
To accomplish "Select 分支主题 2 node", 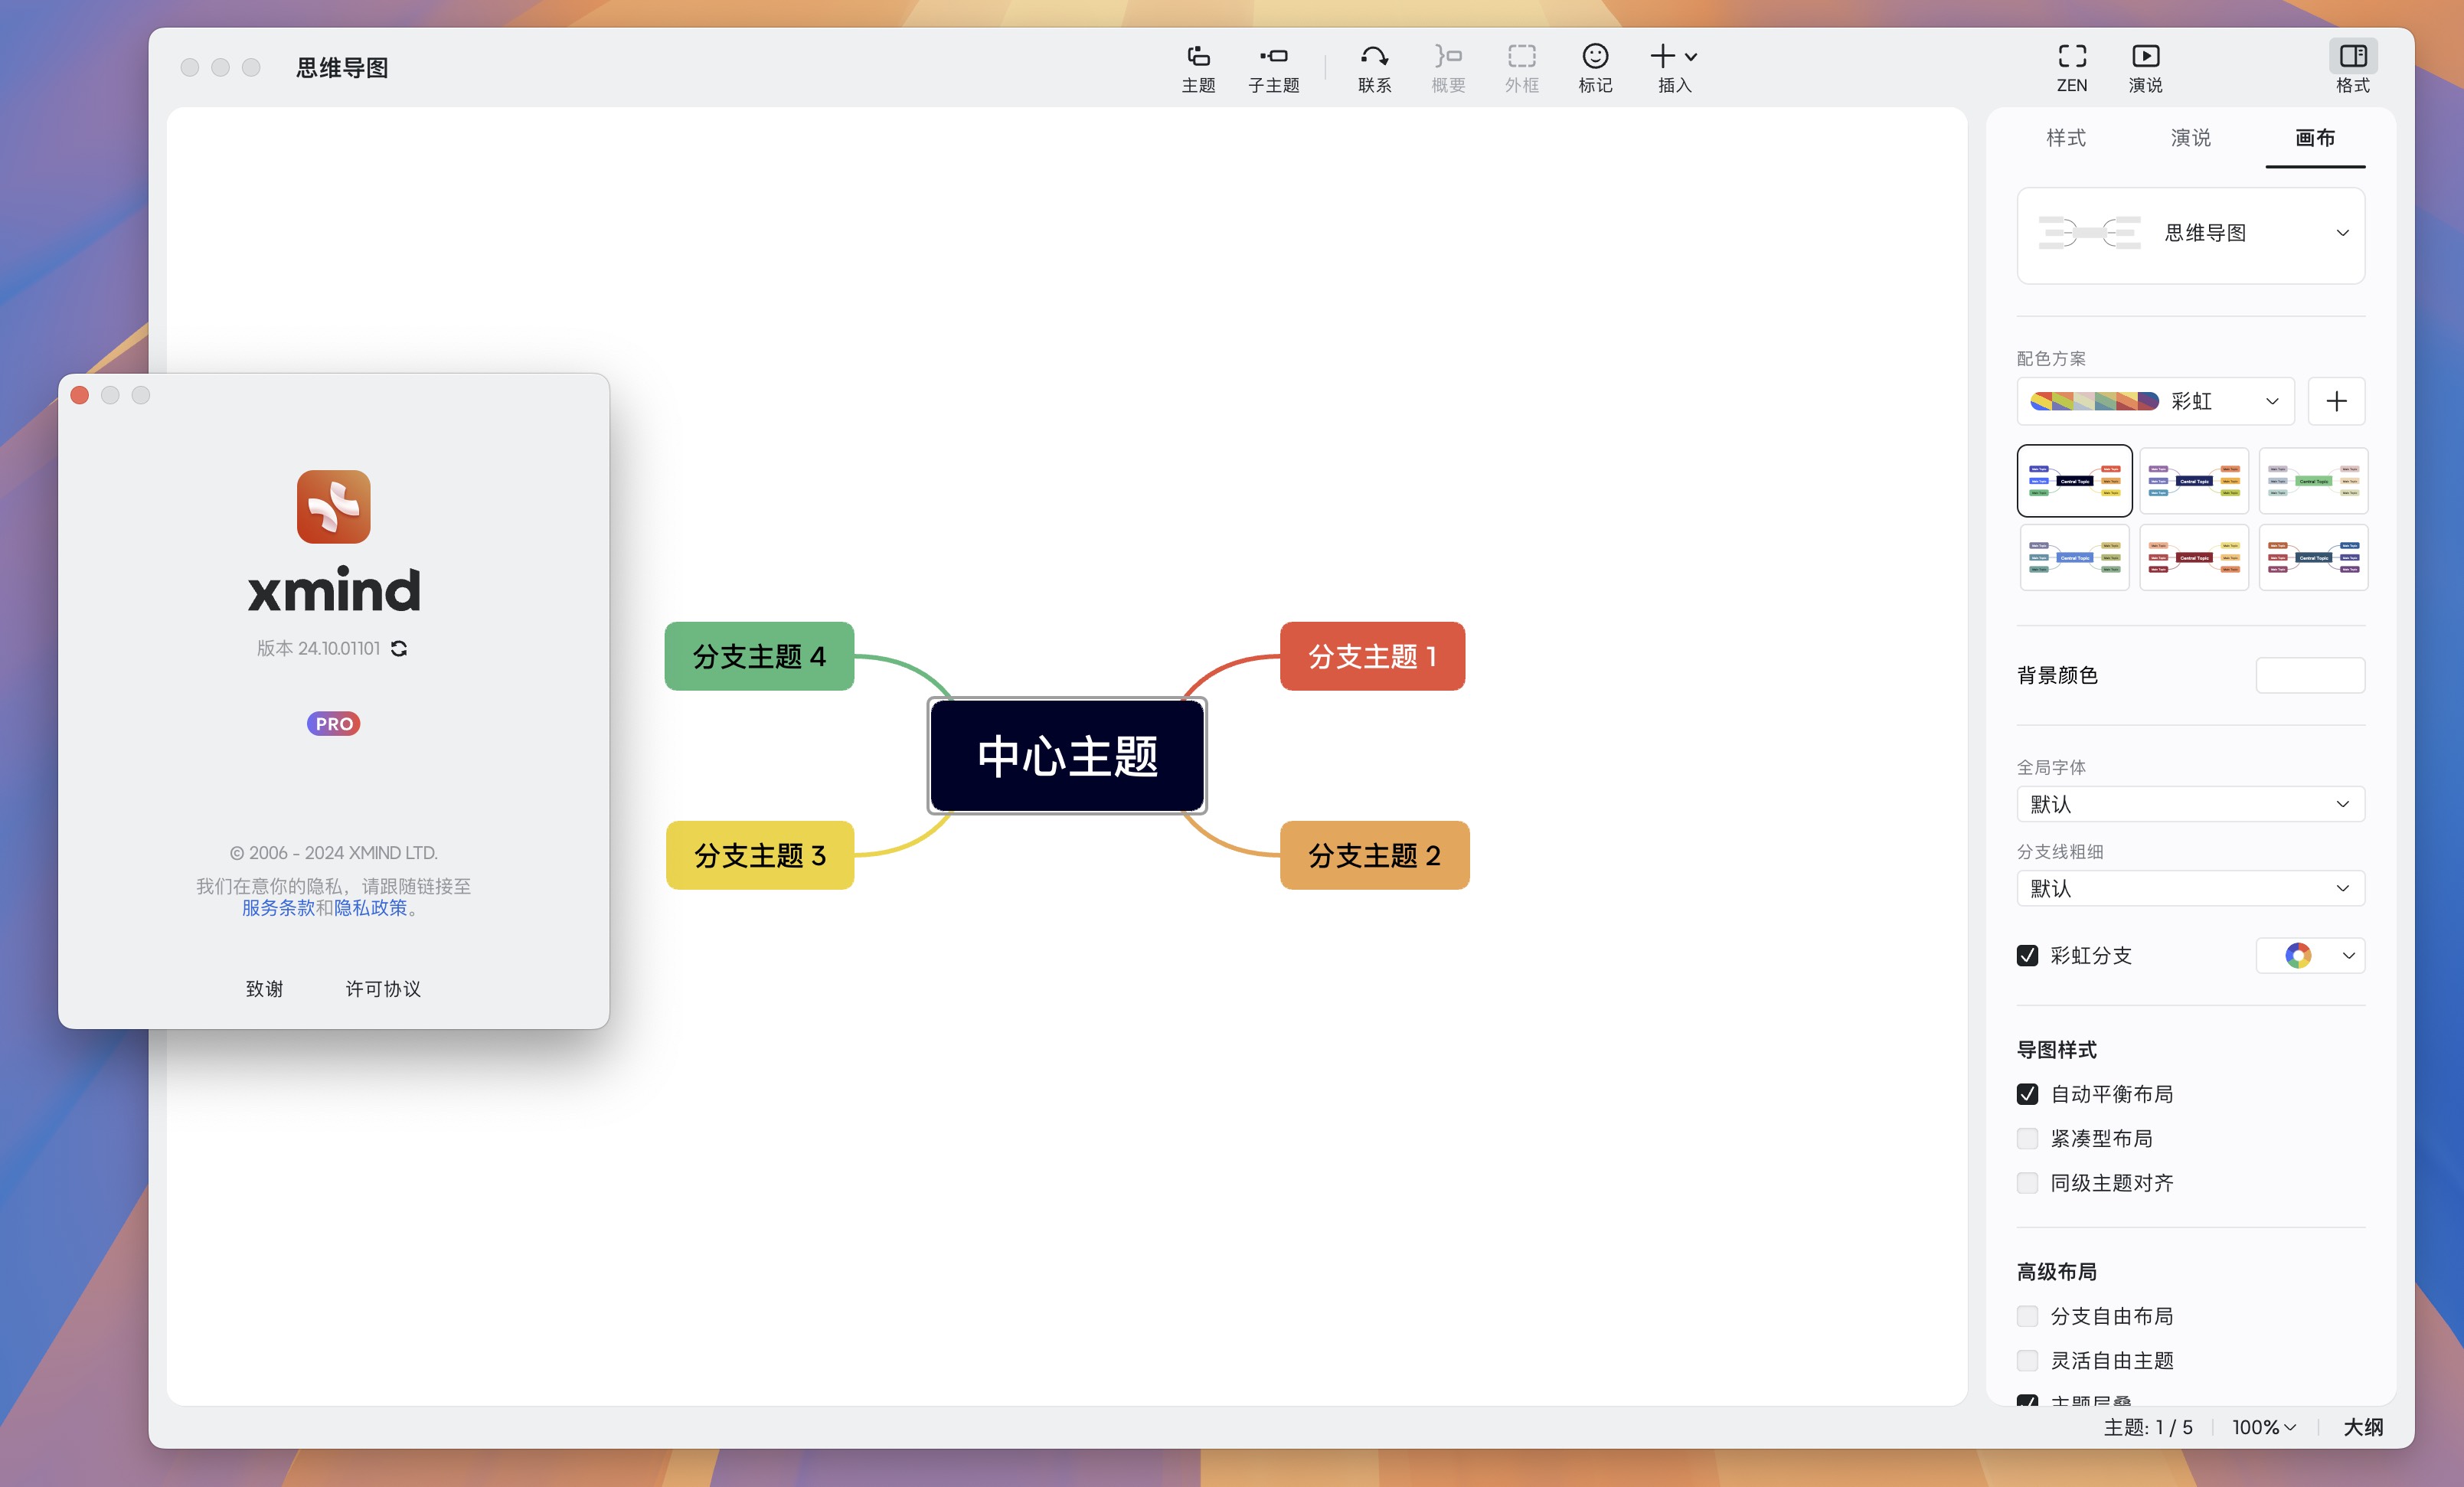I will coord(1374,856).
